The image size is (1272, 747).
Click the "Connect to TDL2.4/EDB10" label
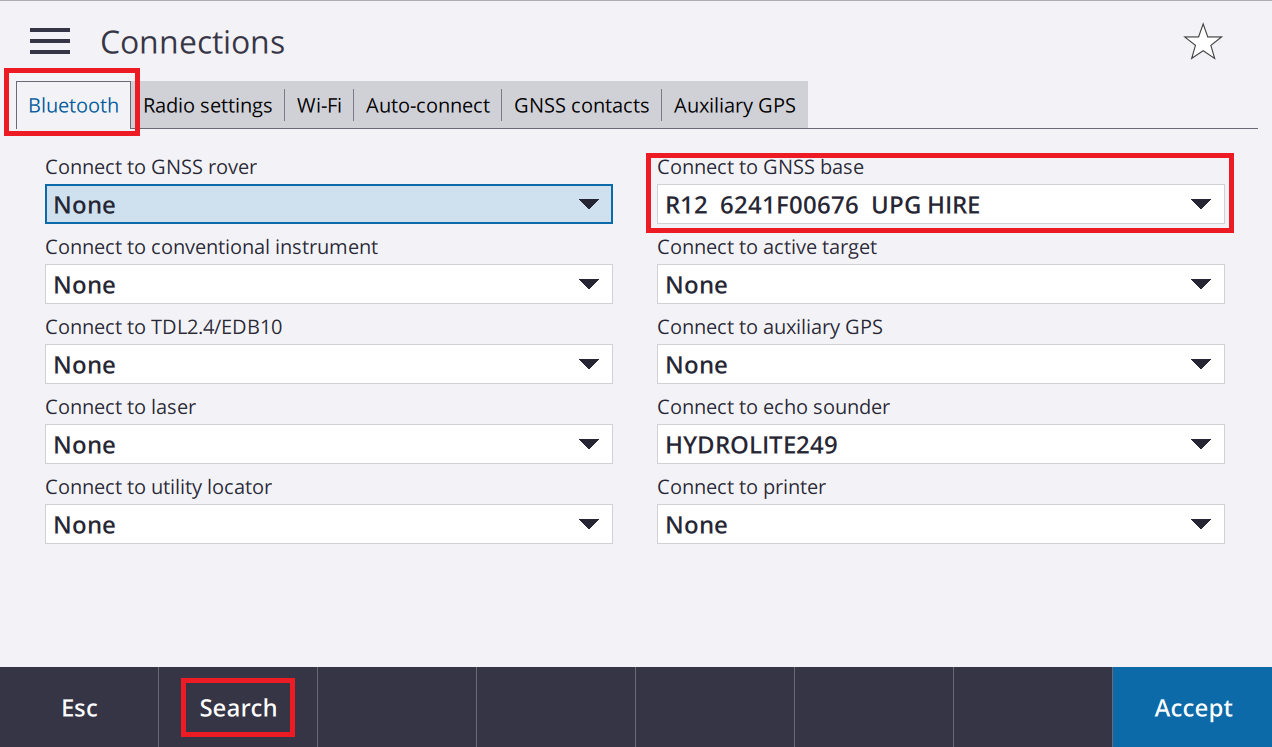pos(164,327)
